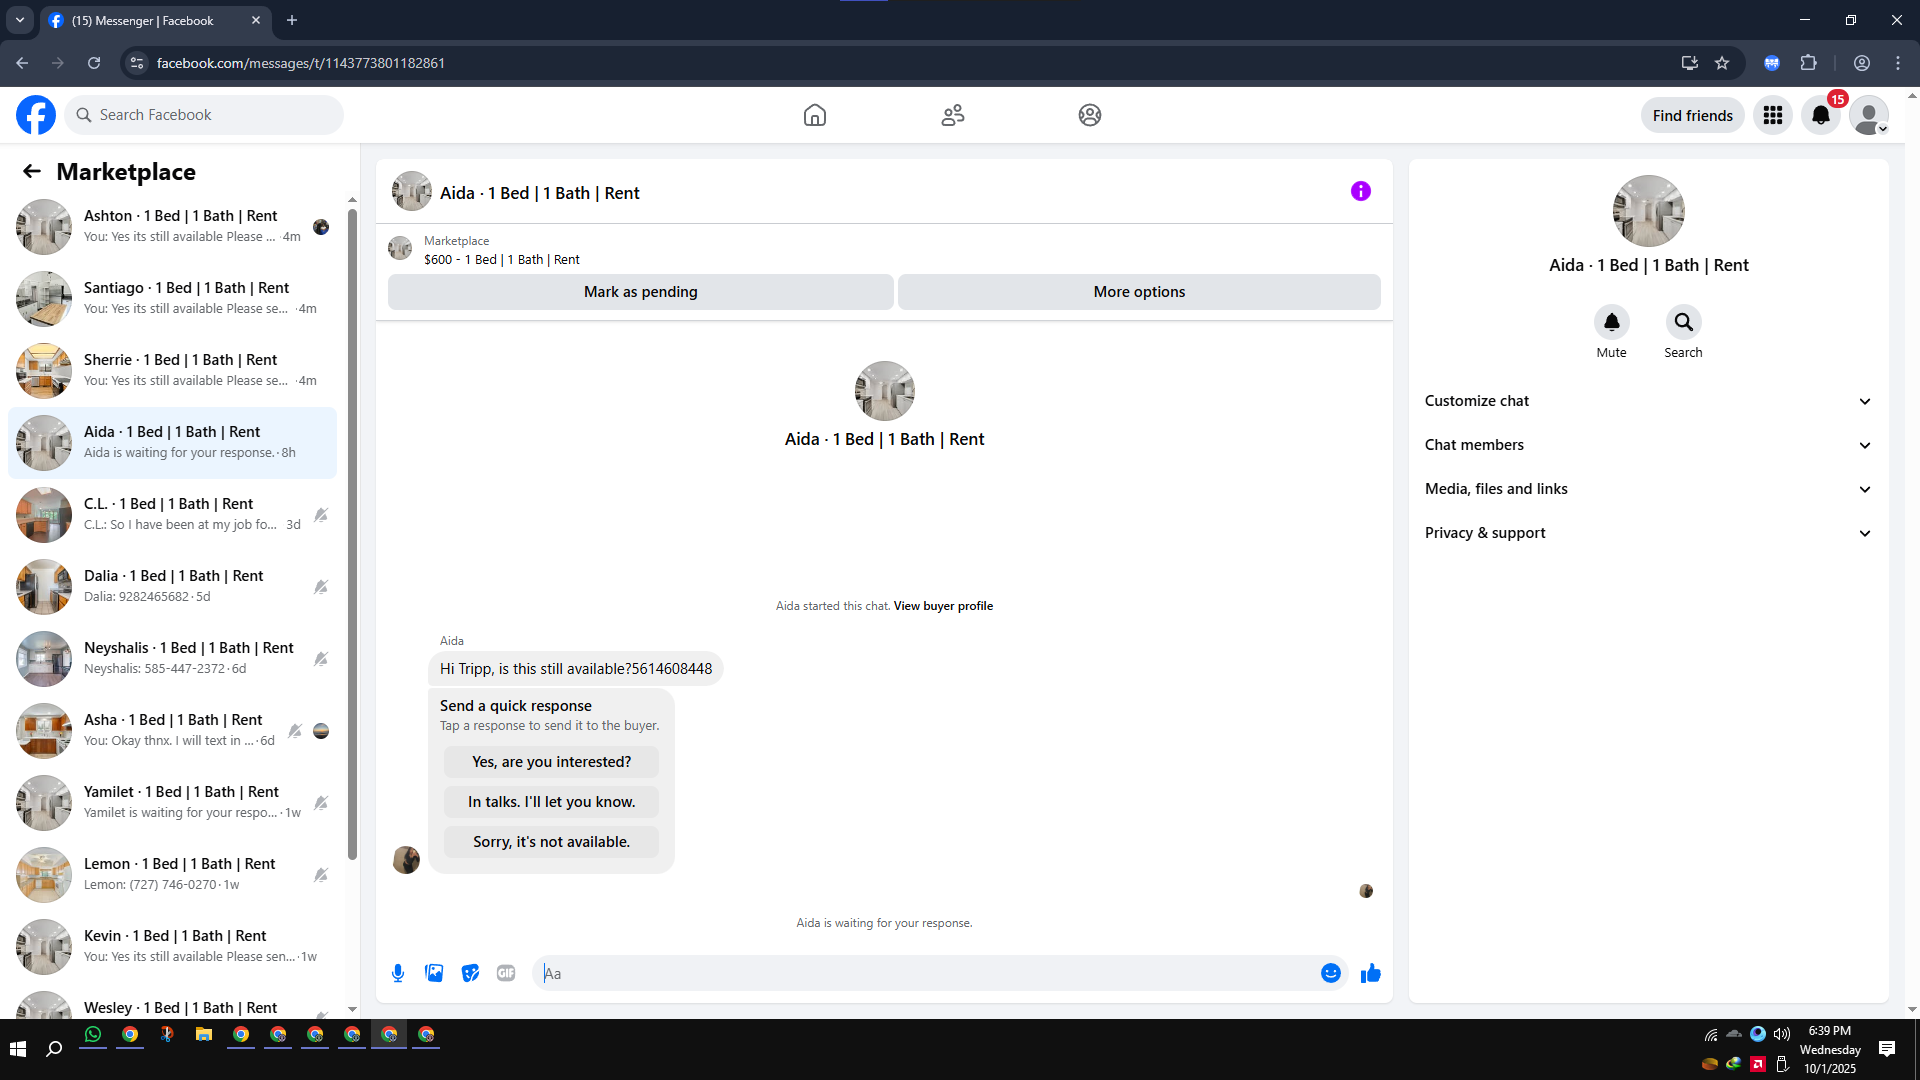Open Chrome three-dot menu
The width and height of the screenshot is (1920, 1080).
1898,63
